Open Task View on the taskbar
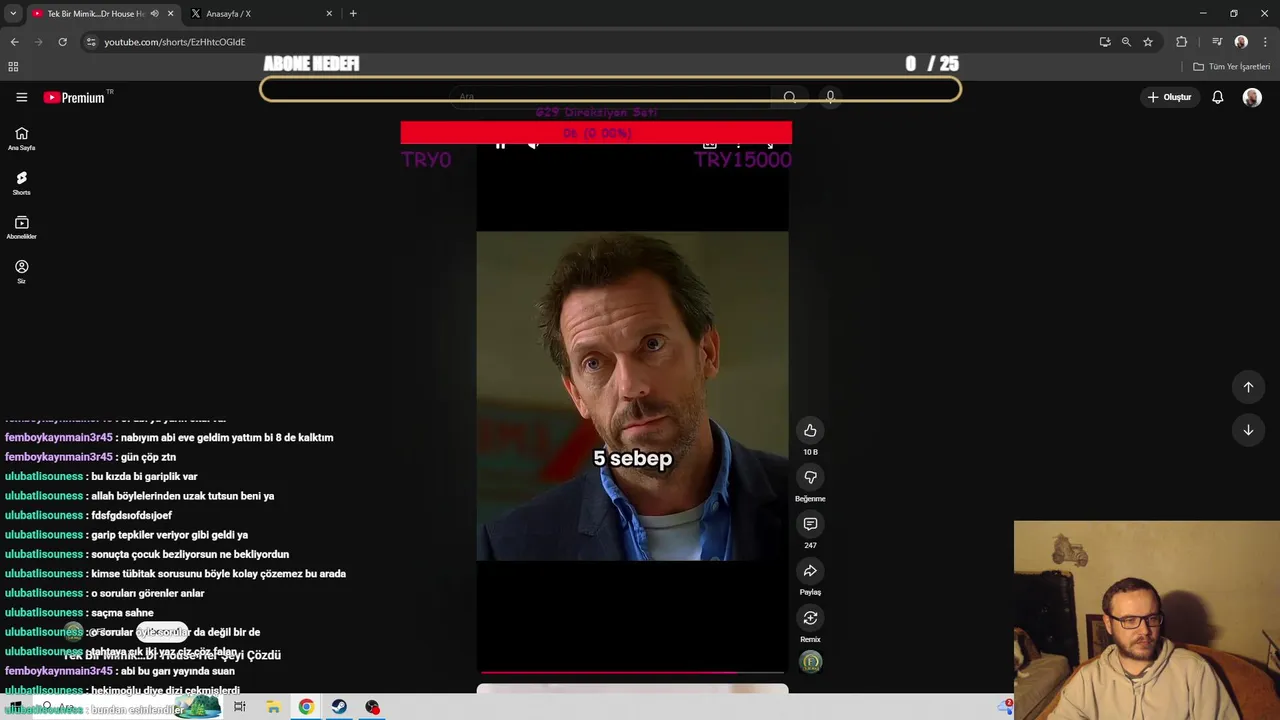Screen dimensions: 1280x720 (239, 707)
